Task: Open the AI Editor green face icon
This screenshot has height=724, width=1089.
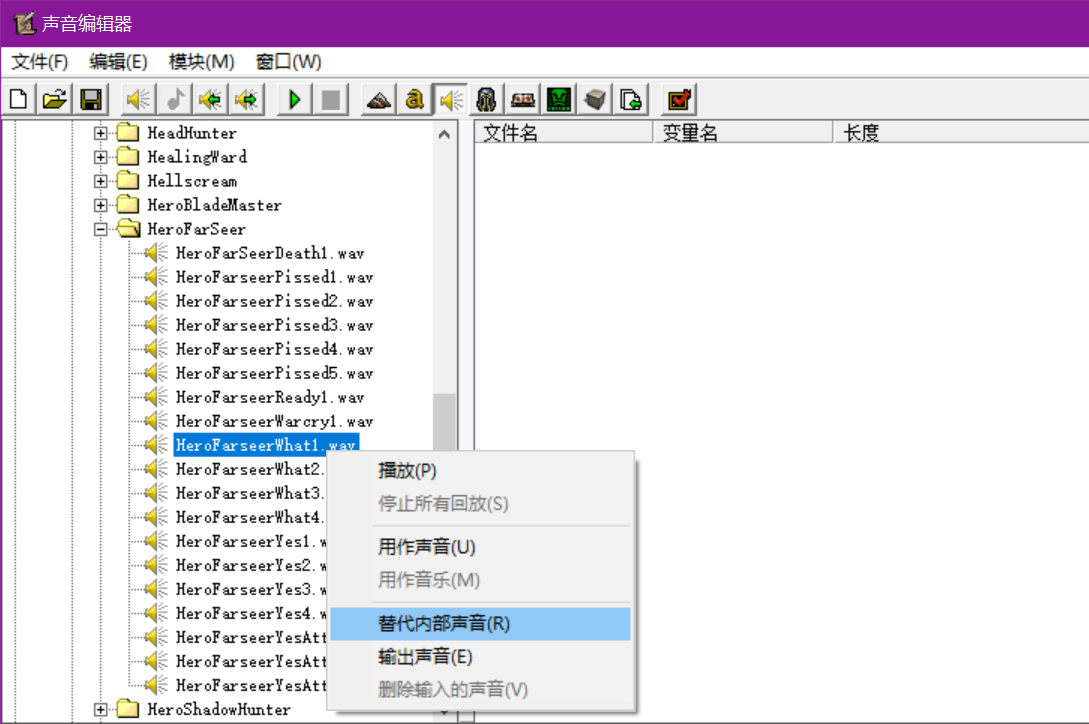Action: tap(560, 100)
